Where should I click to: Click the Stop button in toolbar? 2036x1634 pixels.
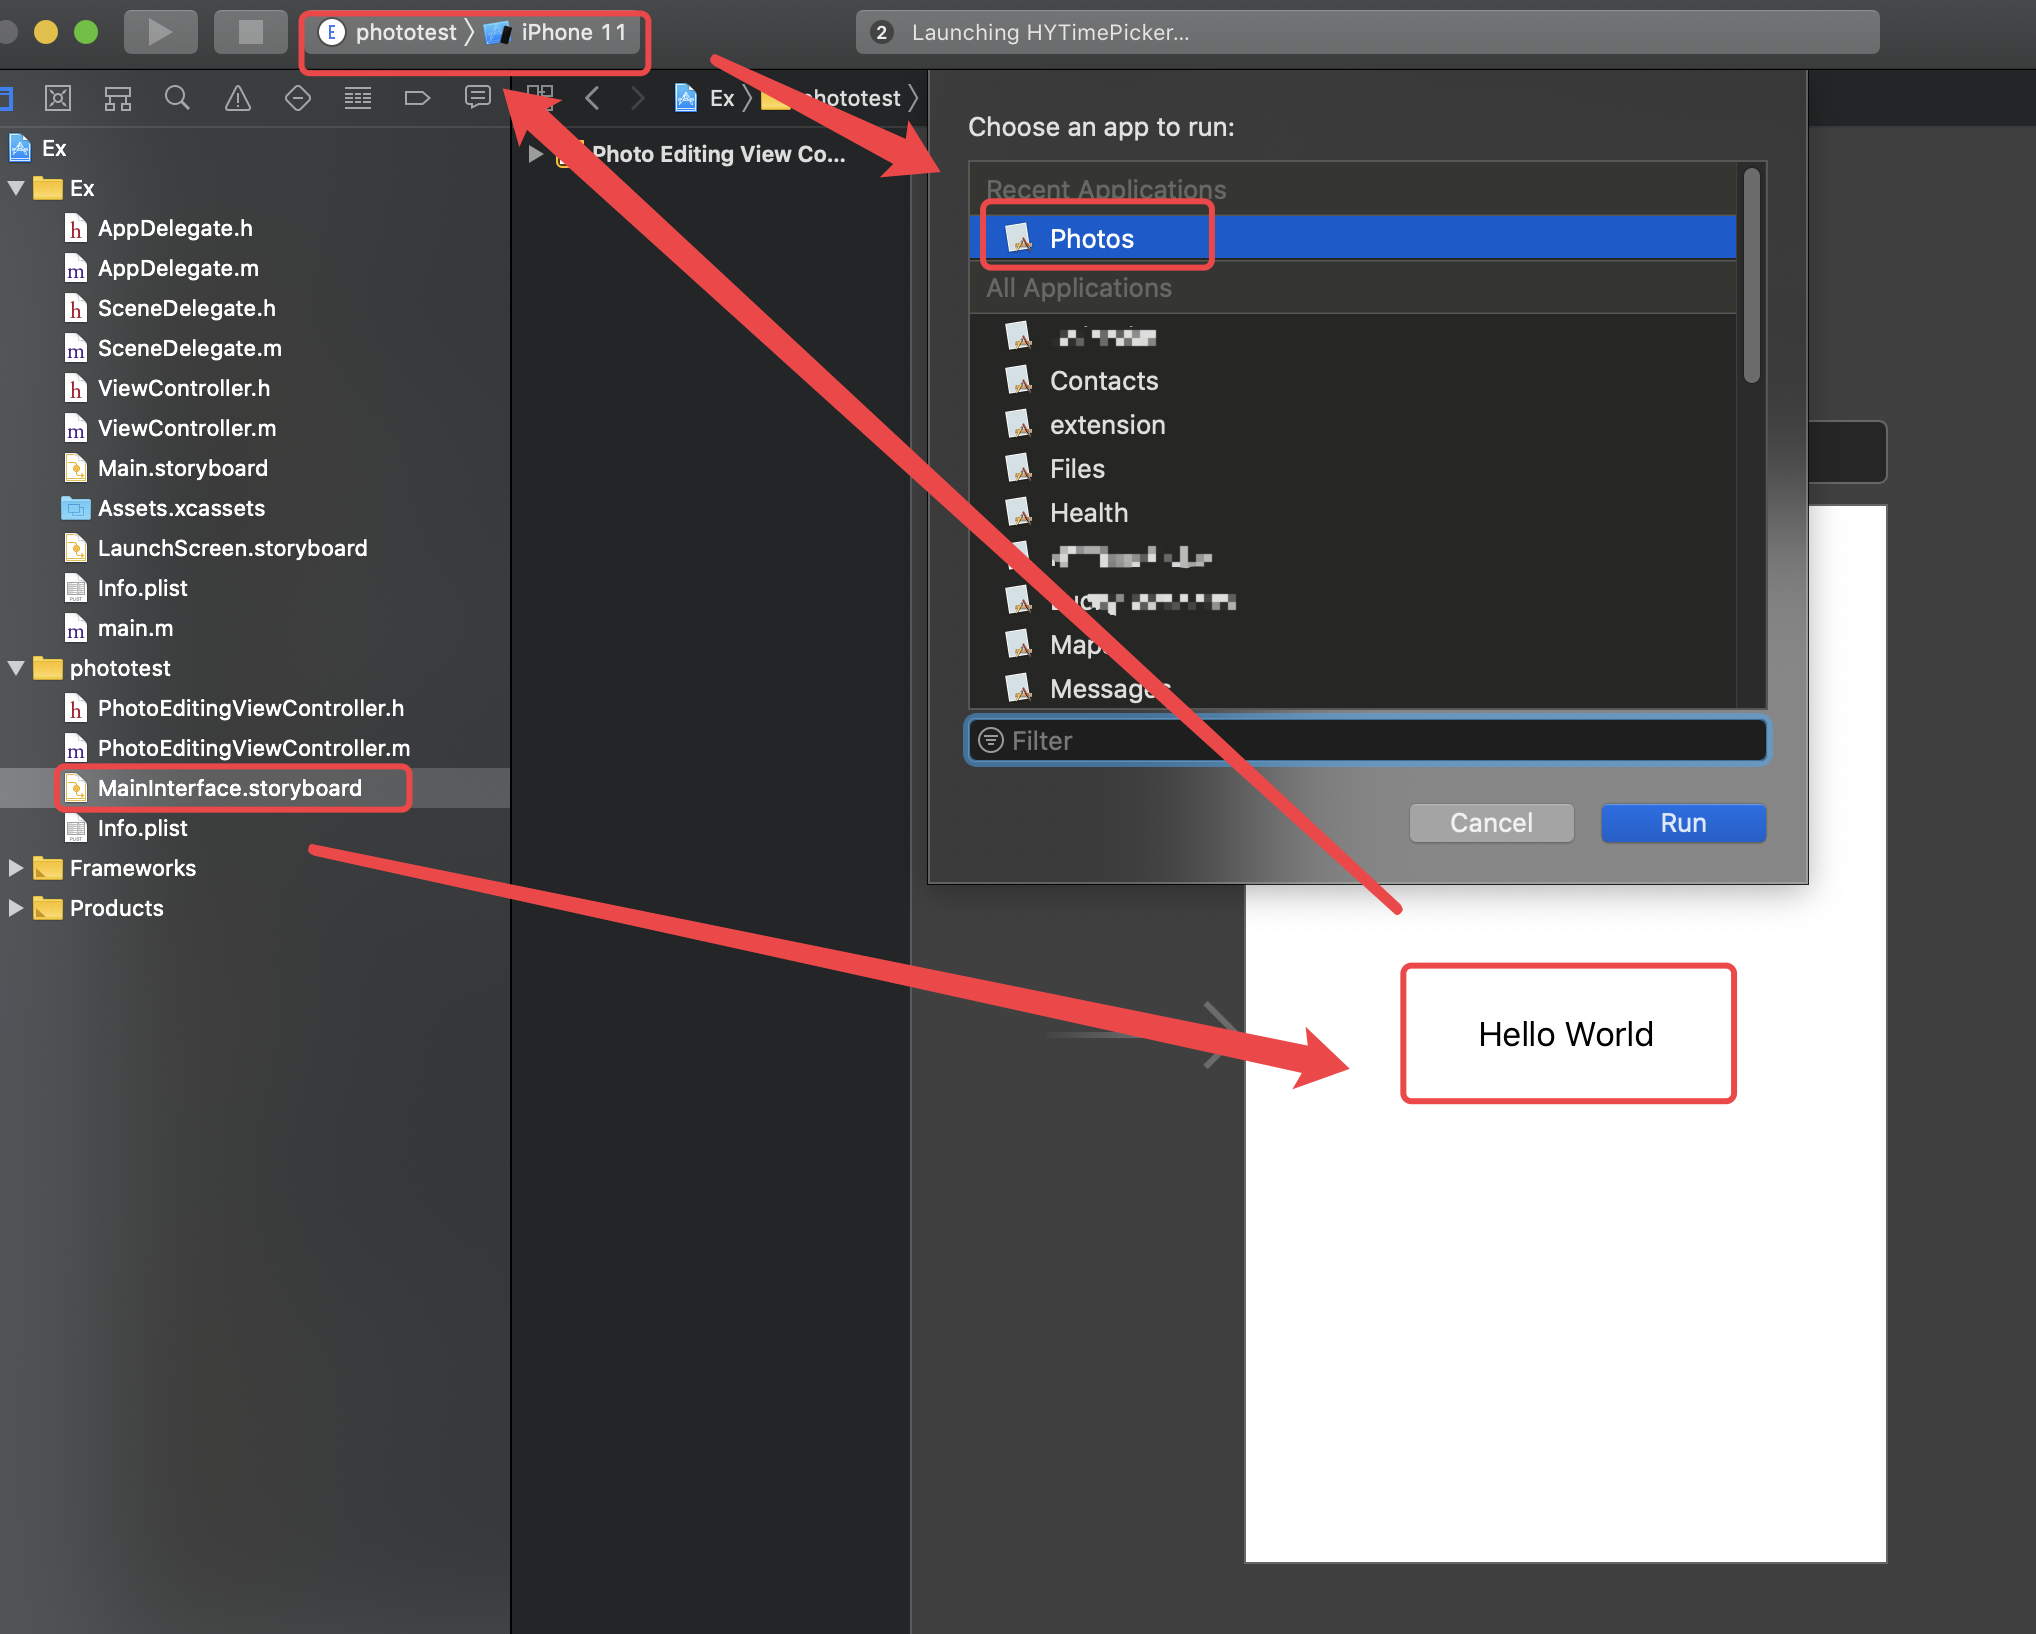pyautogui.click(x=250, y=32)
